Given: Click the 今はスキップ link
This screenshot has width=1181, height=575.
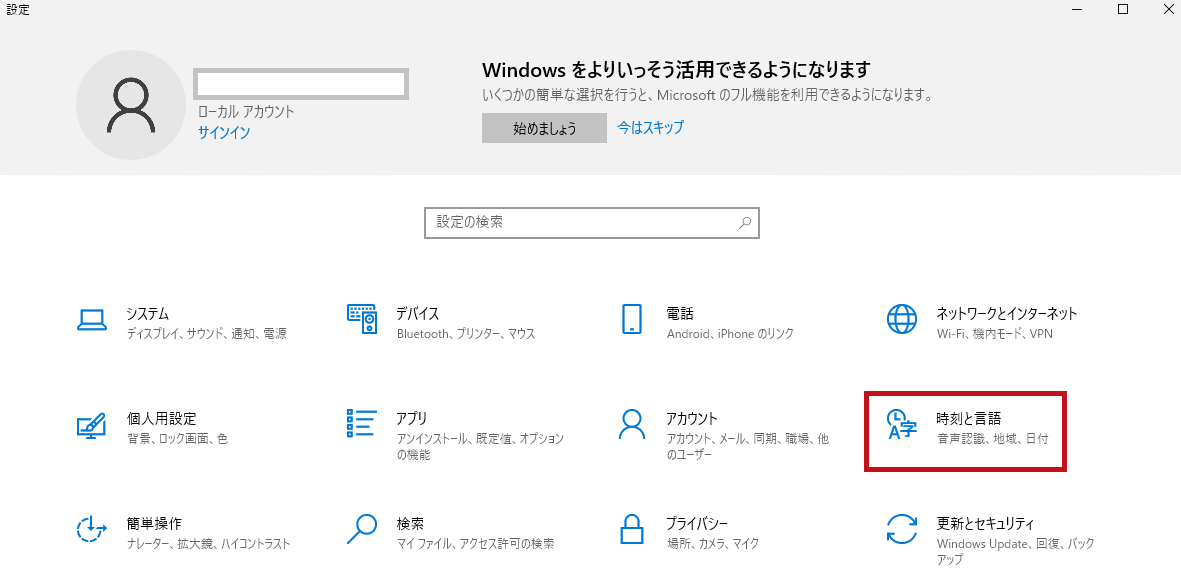Looking at the screenshot, I should 651,127.
